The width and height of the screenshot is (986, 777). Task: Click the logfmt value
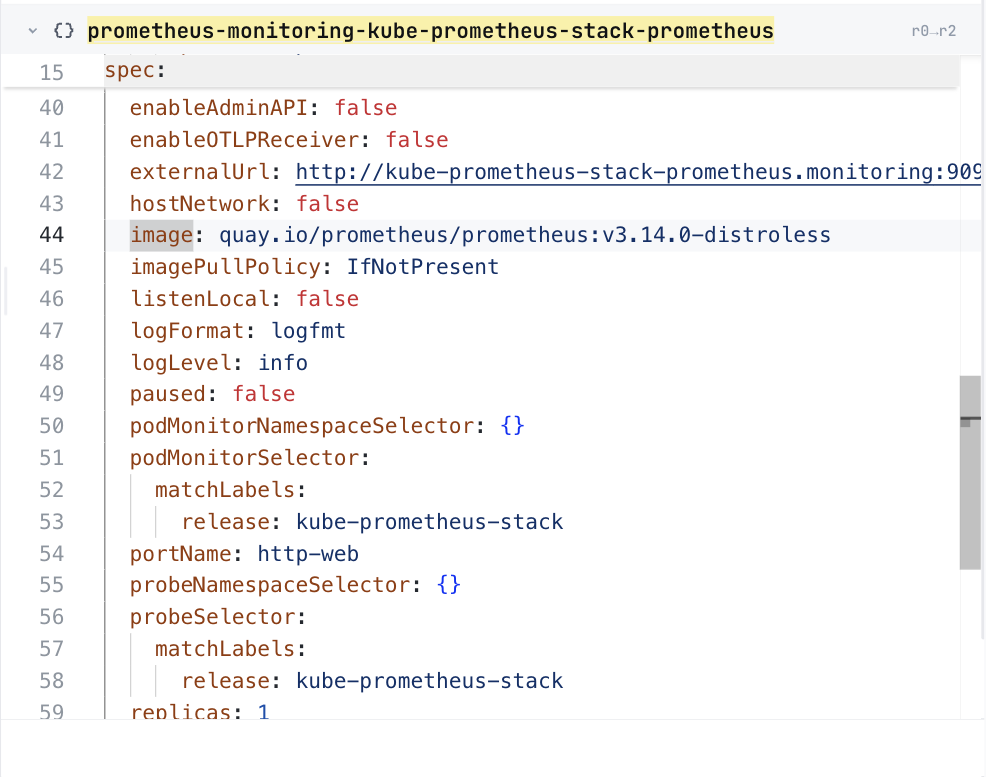(308, 331)
